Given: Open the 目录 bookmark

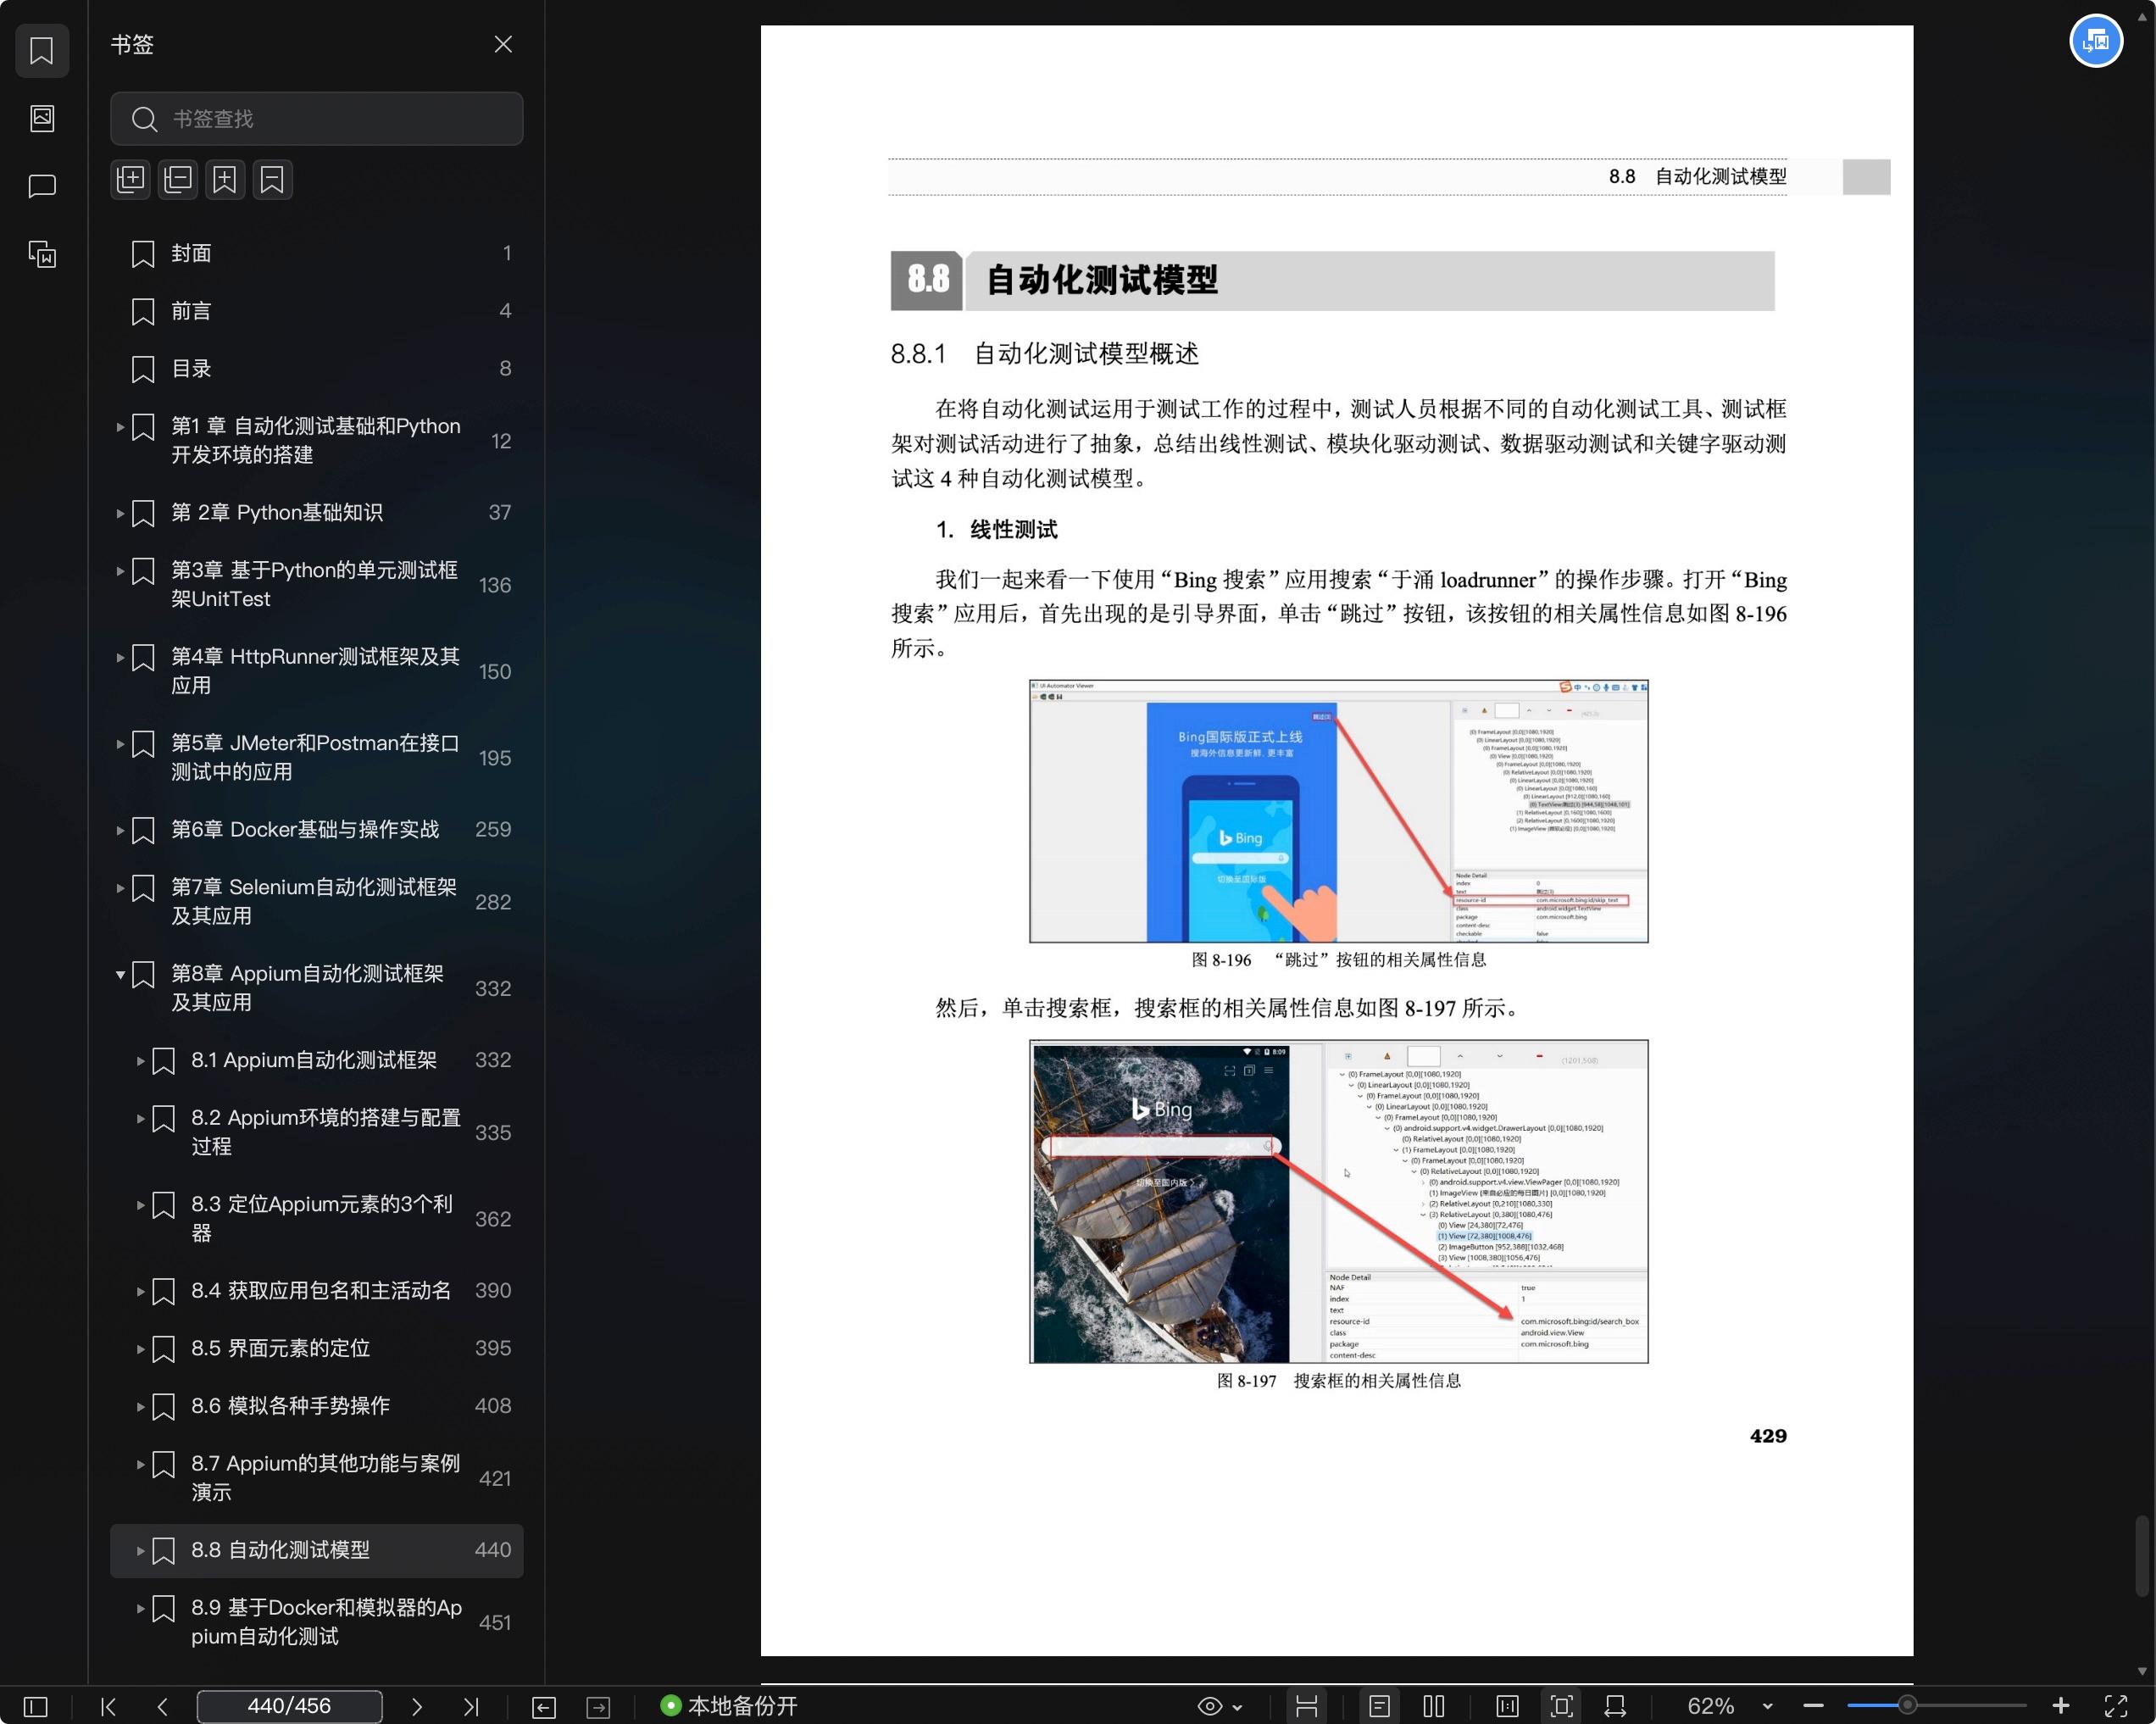Looking at the screenshot, I should (316, 369).
